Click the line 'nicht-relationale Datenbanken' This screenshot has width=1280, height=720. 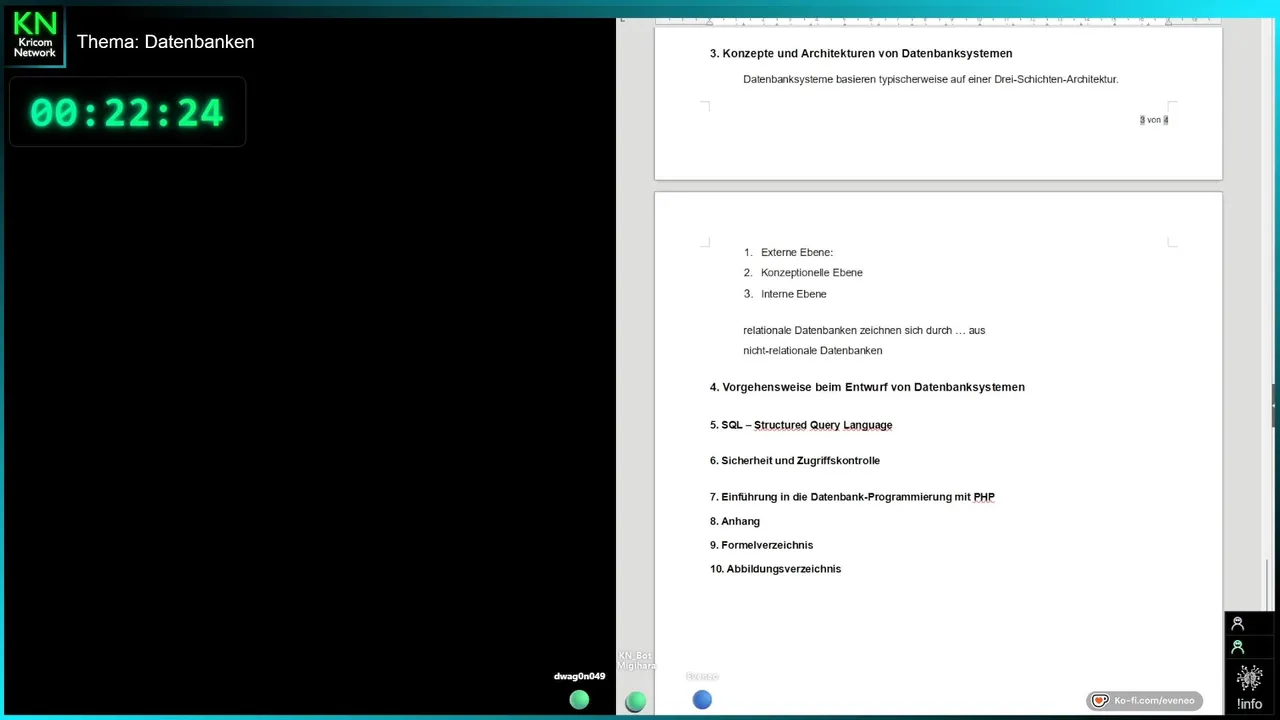812,351
